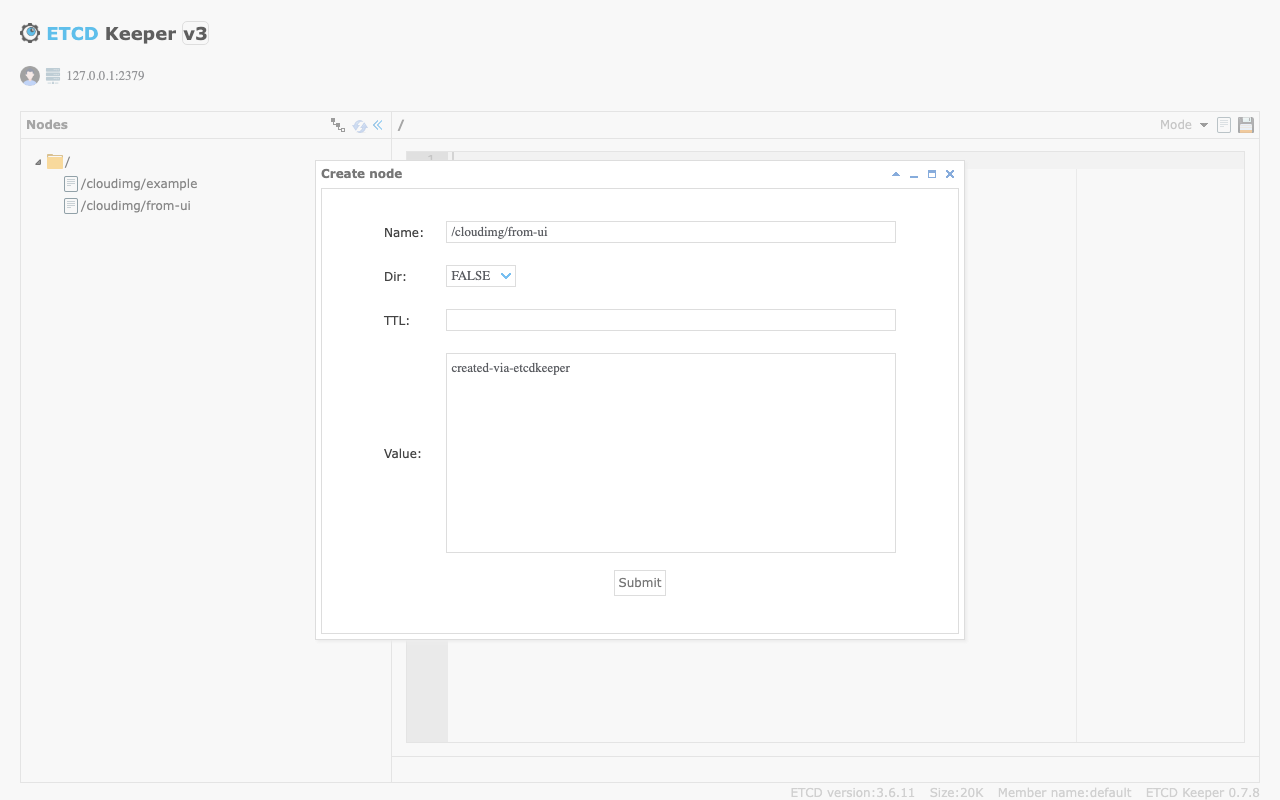This screenshot has width=1280, height=800.
Task: Close the Create node dialog
Action: 950,174
